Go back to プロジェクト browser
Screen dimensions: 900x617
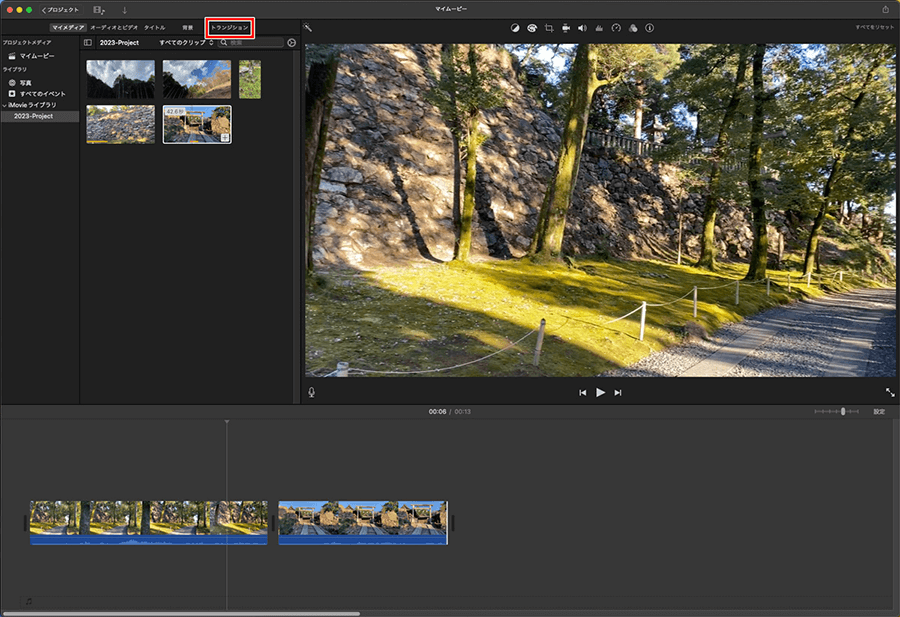coord(60,9)
